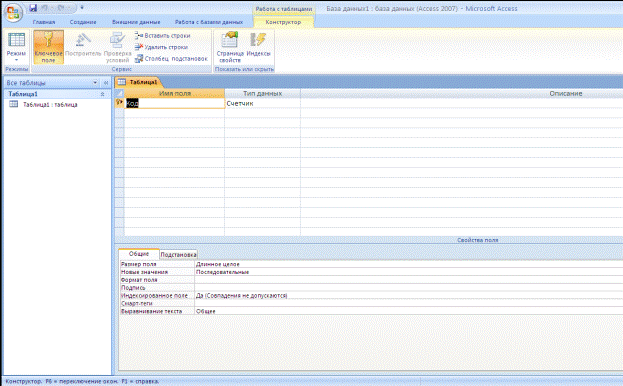This screenshot has width=623, height=386.
Task: Click the Office button logo
Action: [13, 13]
